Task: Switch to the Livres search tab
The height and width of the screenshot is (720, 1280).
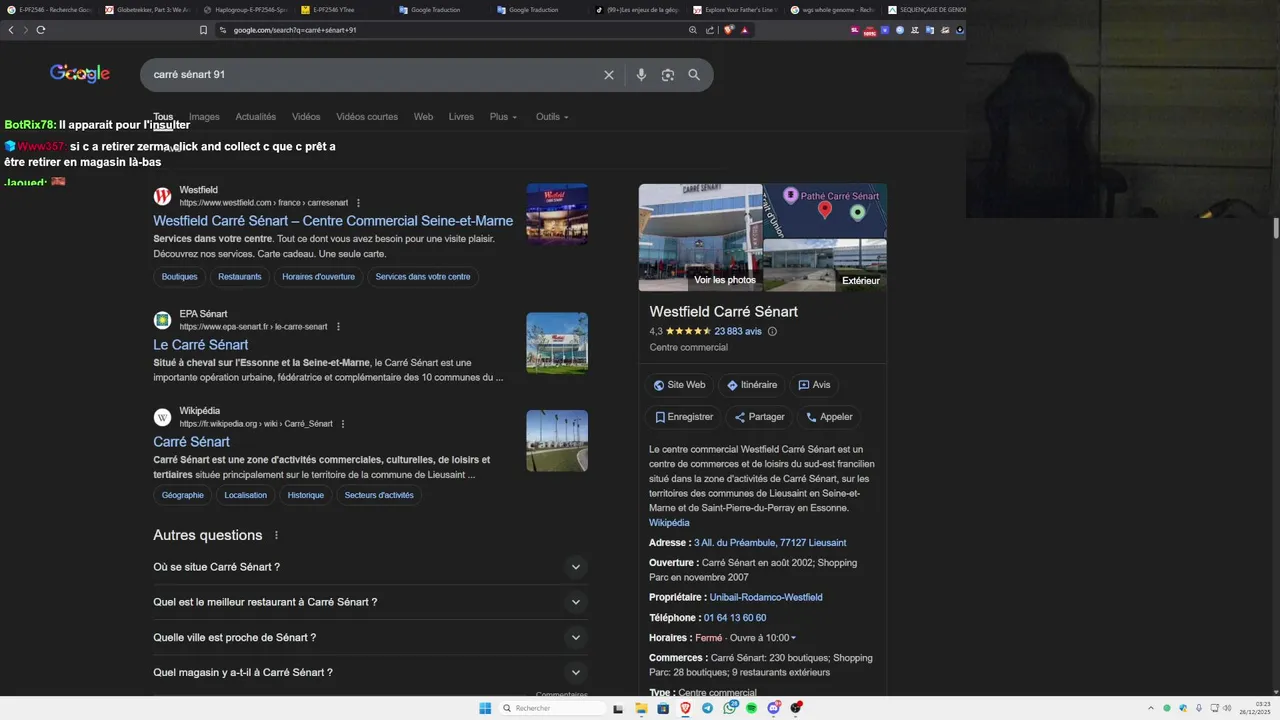Action: [461, 117]
